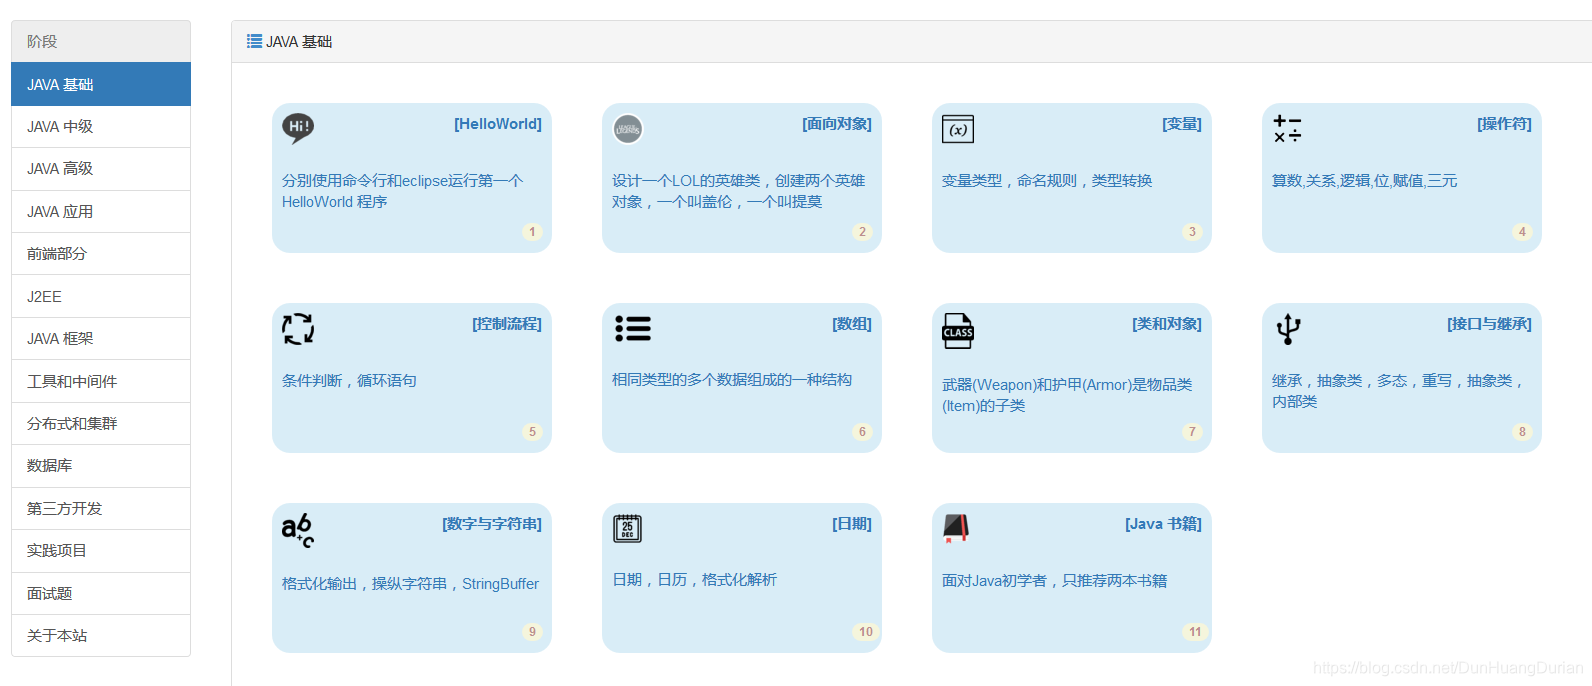Click number badge 2 on 面向对象 card

862,232
